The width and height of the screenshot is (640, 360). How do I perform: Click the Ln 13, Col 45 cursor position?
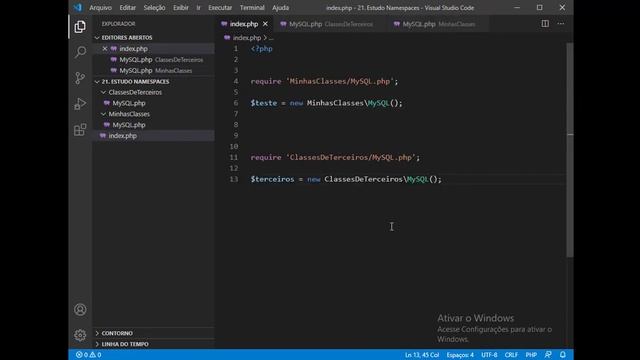tap(422, 355)
